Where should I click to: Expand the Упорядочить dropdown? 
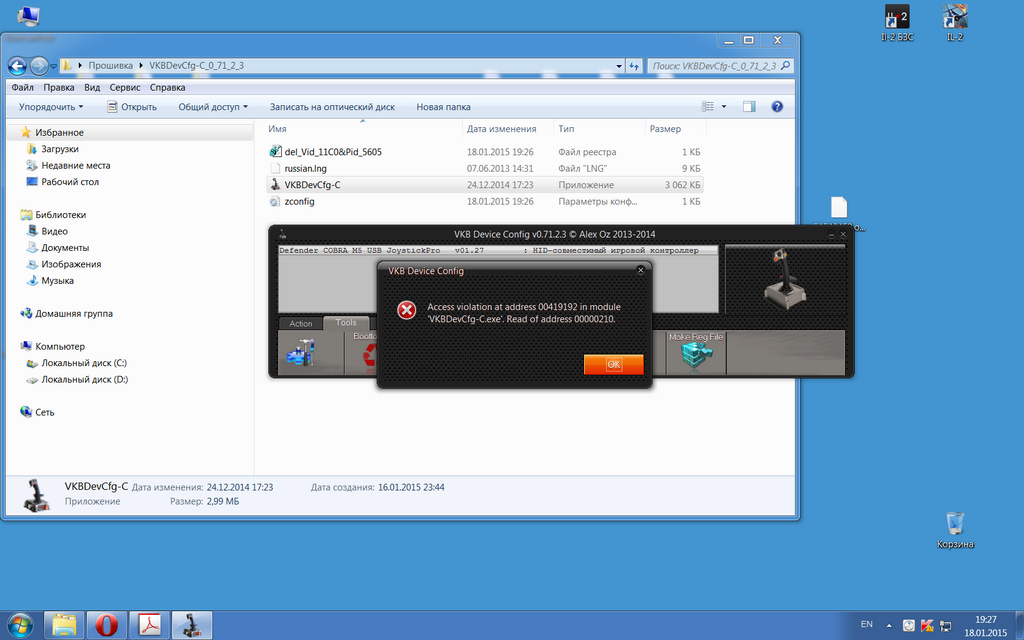pos(51,107)
